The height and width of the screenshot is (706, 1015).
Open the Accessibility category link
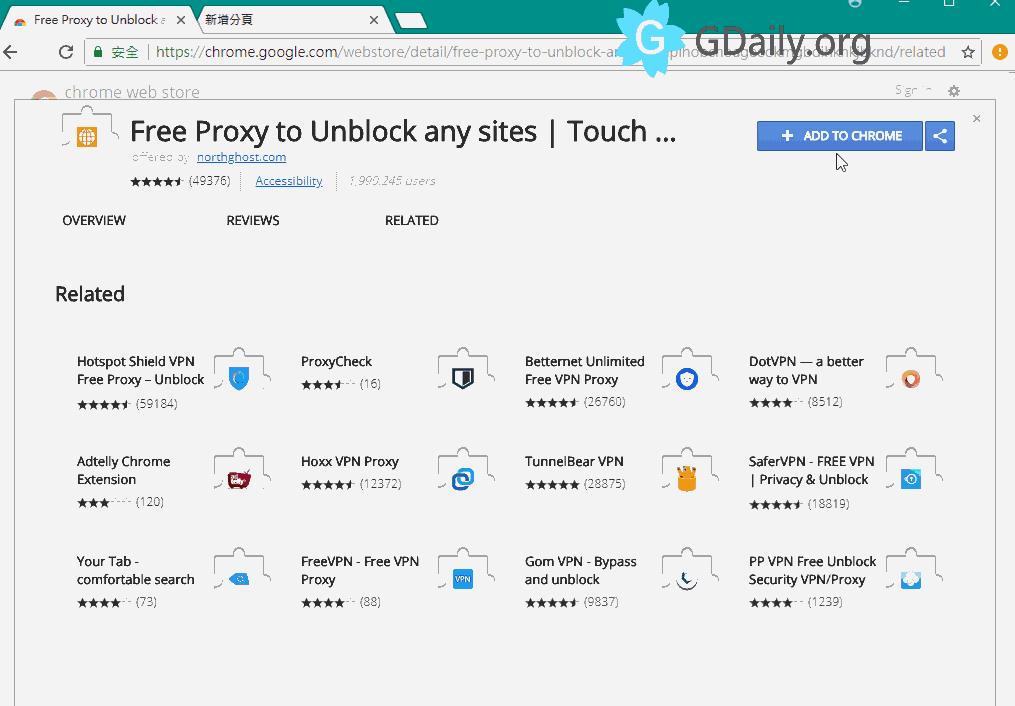(x=289, y=181)
